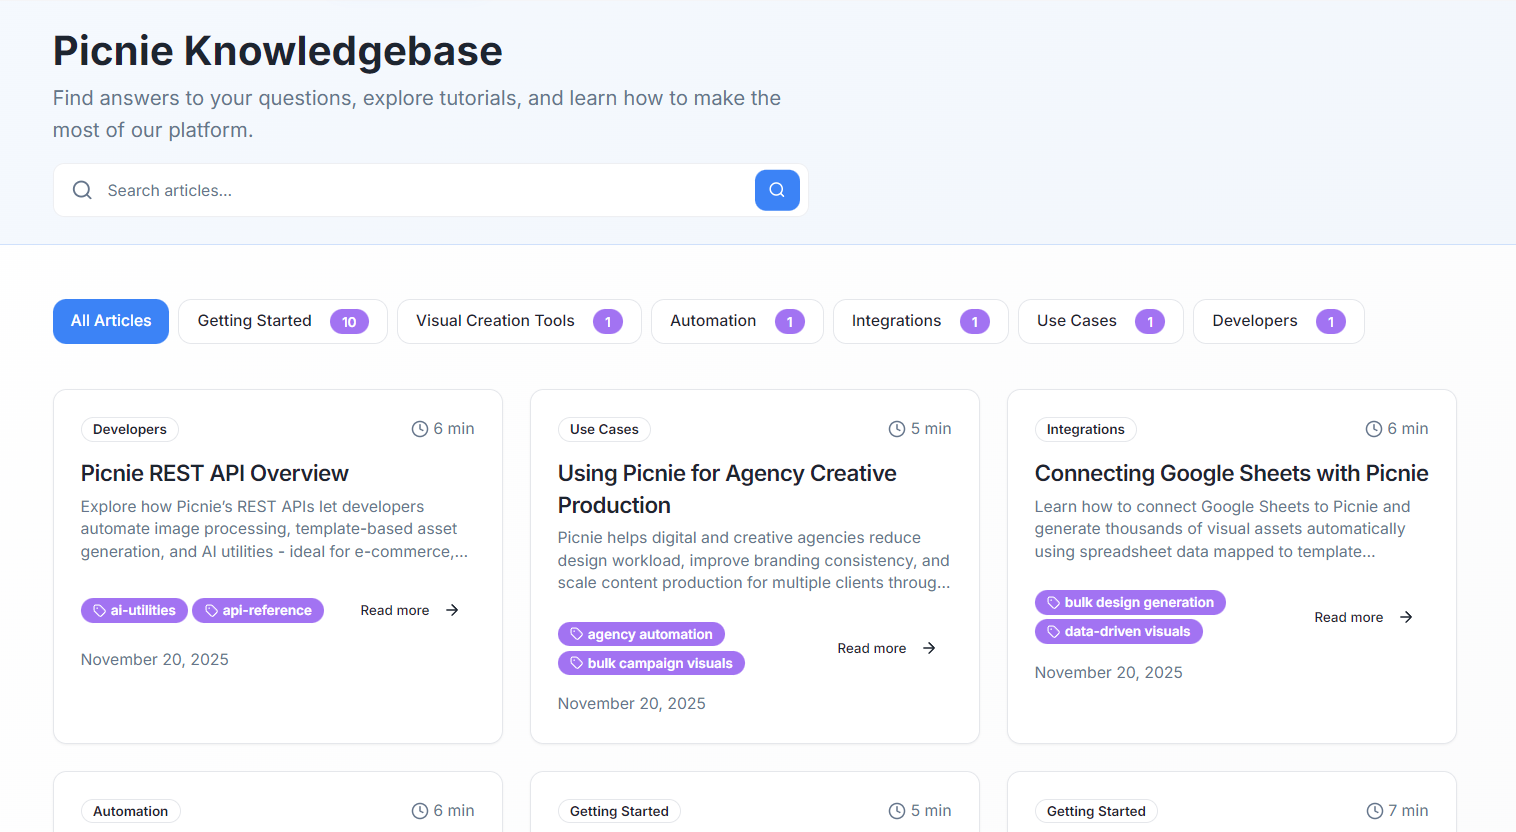Screen dimensions: 1516x832
Task: Open the Using Picnie for Agency Creative Production article
Action: click(727, 489)
